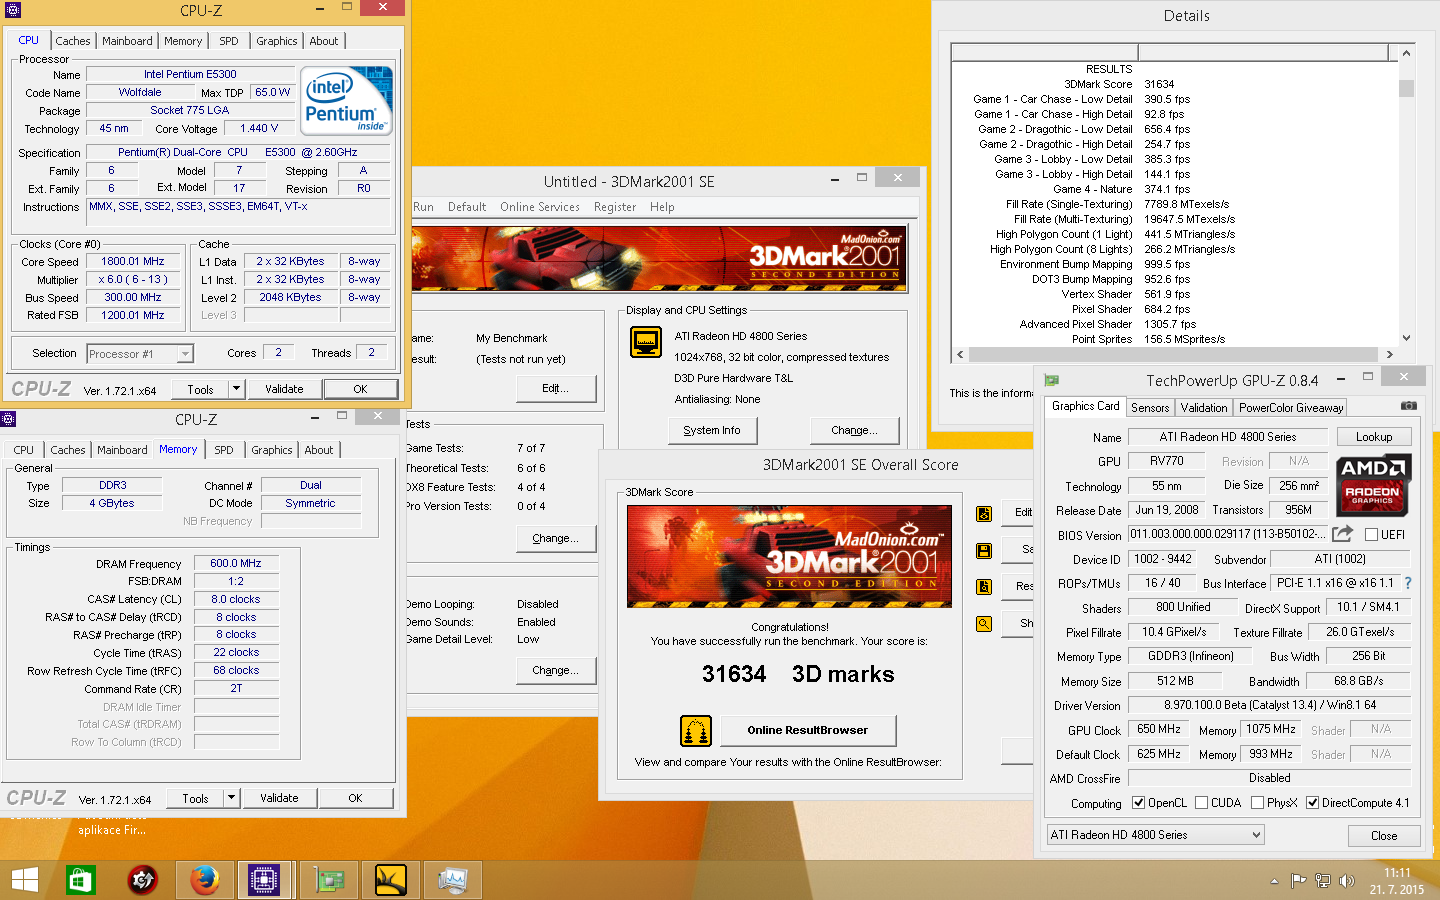Screen dimensions: 1440x900
Task: Click the Core Speed value 1800.01 MHz
Action: [133, 261]
